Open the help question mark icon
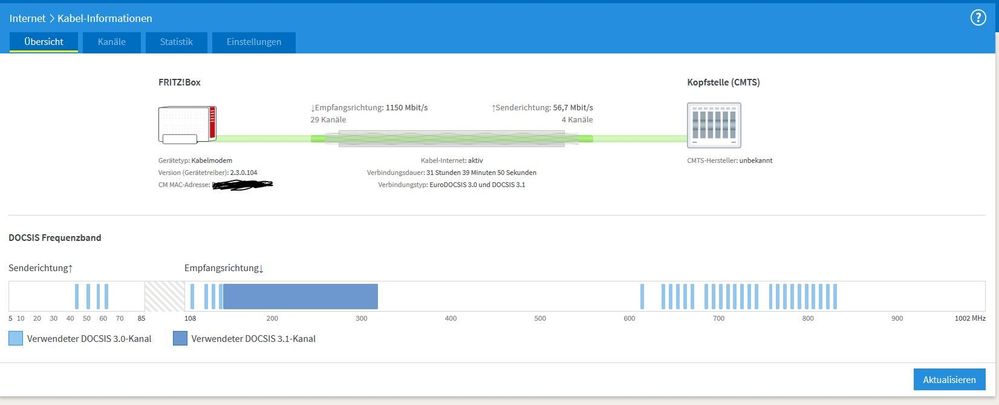The width and height of the screenshot is (999, 405). click(978, 18)
